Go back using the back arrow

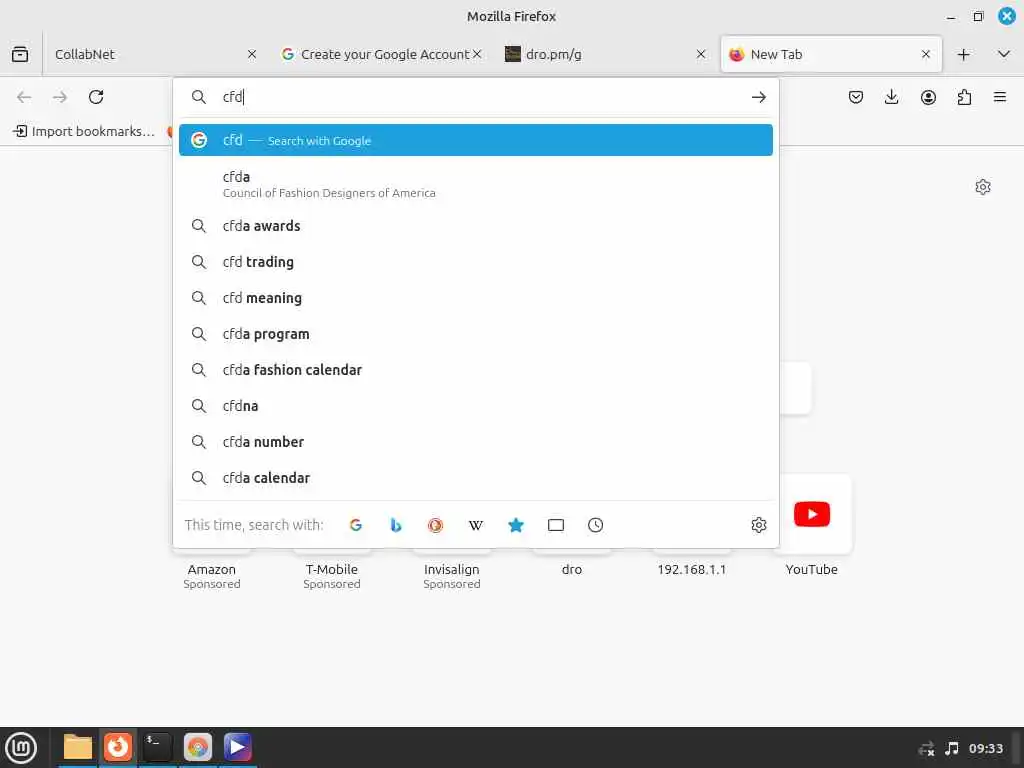click(x=24, y=97)
